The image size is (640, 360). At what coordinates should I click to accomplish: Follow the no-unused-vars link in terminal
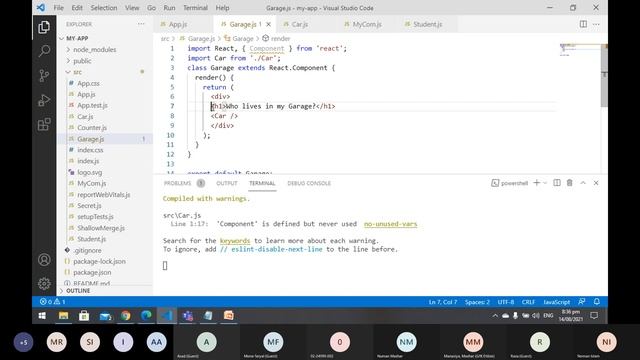(390, 224)
